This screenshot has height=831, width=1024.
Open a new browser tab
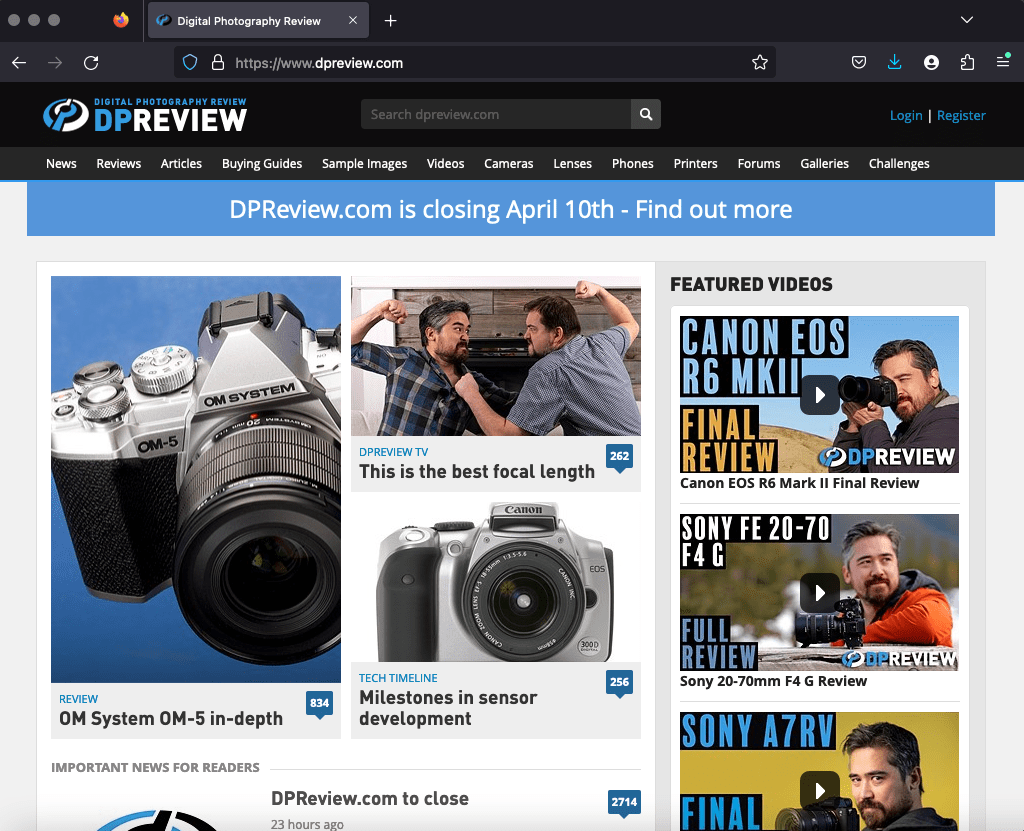point(391,20)
